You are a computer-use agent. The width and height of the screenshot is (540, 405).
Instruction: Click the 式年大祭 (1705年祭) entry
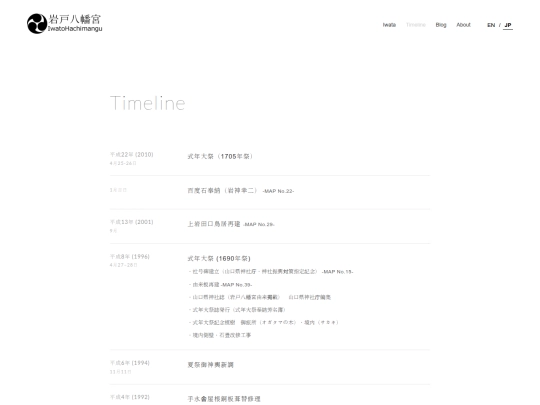pyautogui.click(x=220, y=156)
